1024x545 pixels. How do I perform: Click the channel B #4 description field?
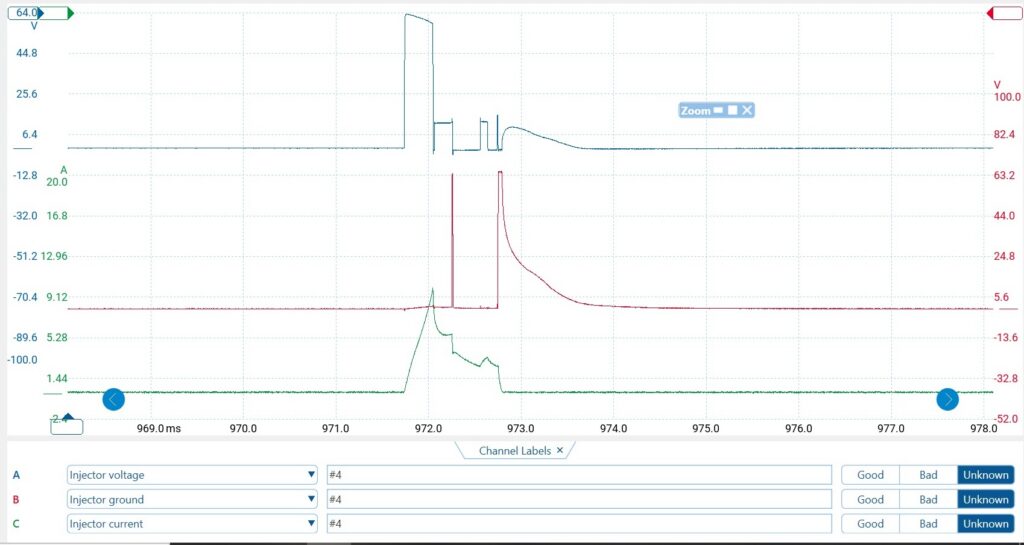click(x=579, y=499)
